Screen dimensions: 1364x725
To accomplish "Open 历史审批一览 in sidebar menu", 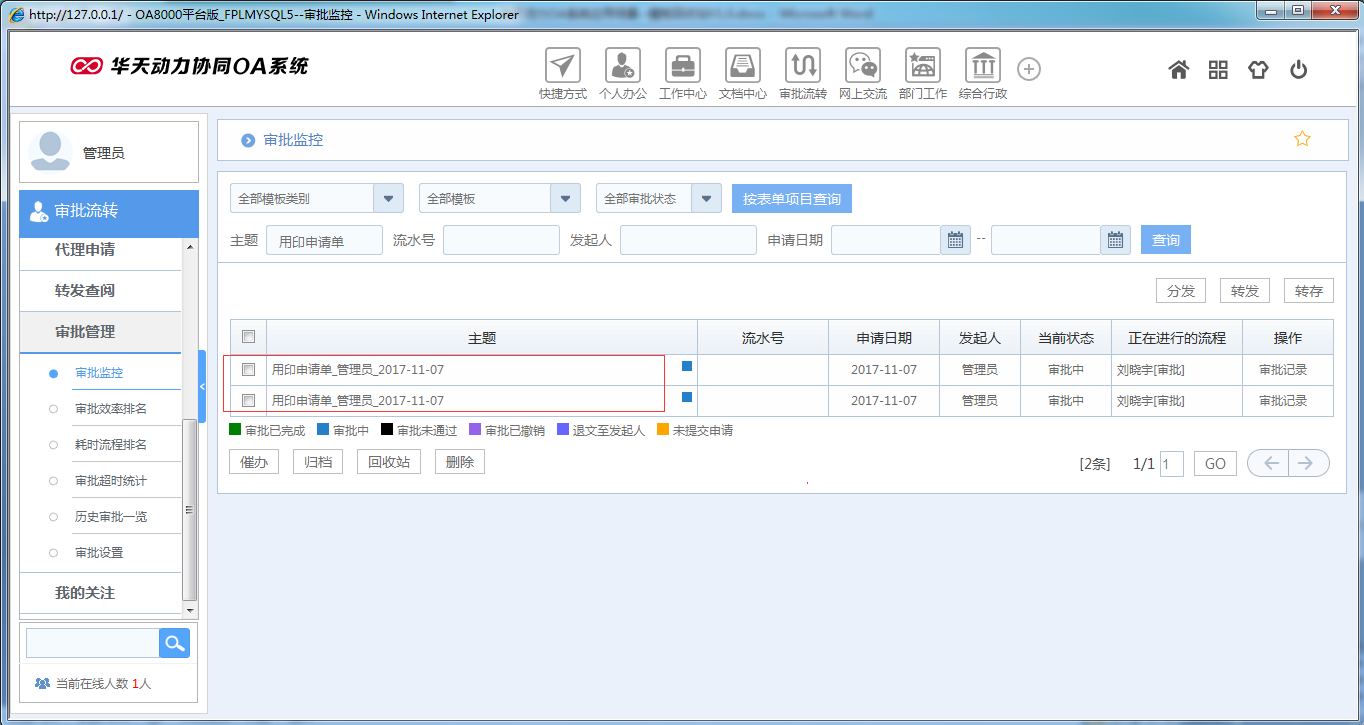I will tap(111, 517).
